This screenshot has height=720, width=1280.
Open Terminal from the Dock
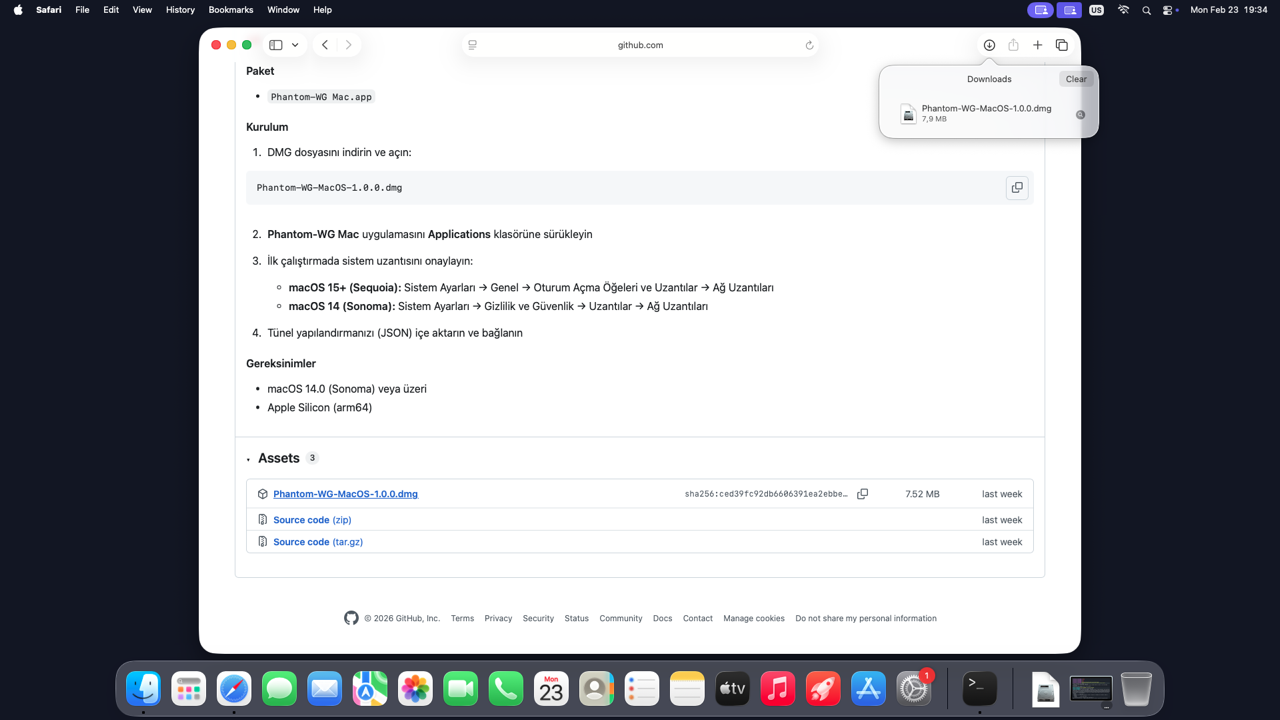[979, 688]
